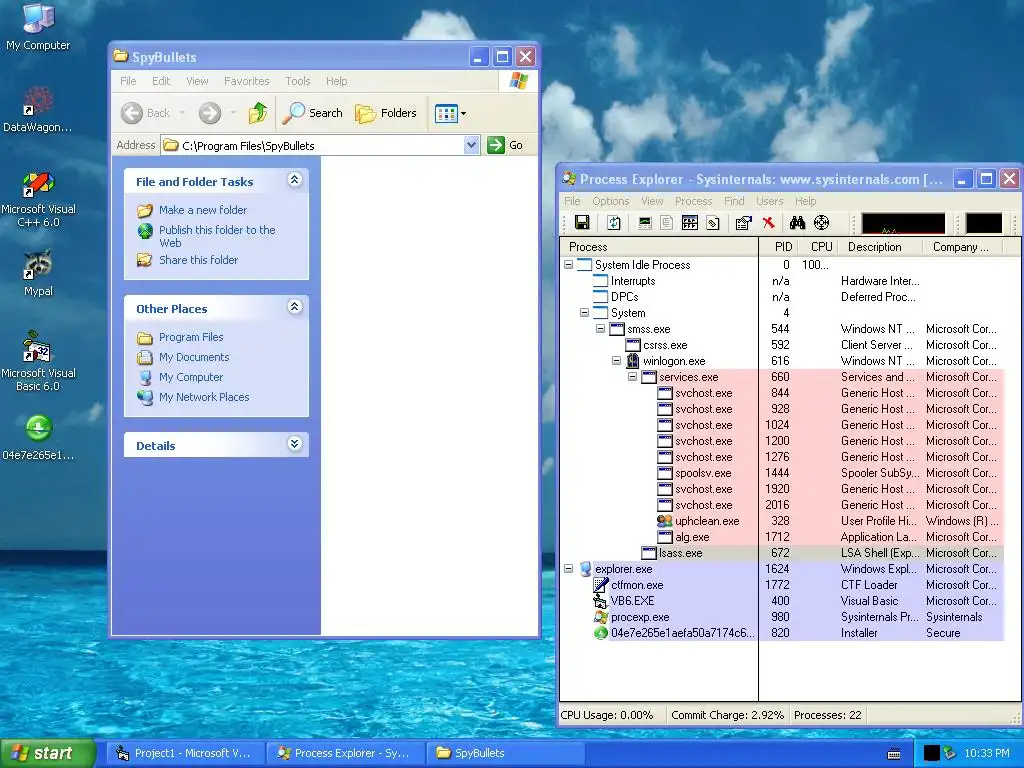
Task: Collapse the services.exe tree node
Action: (632, 377)
